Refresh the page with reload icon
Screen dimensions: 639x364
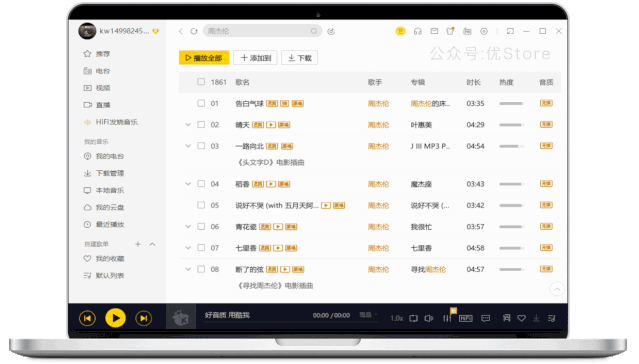(x=194, y=31)
